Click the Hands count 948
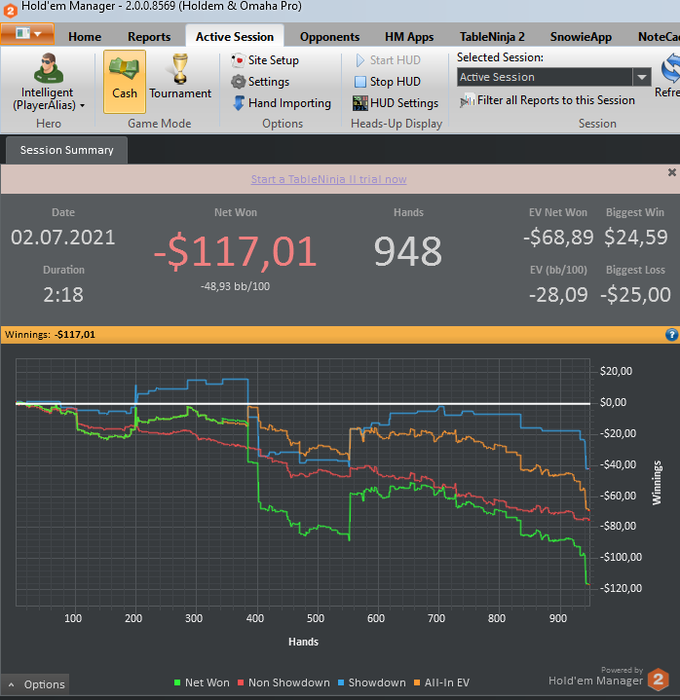 click(x=408, y=251)
